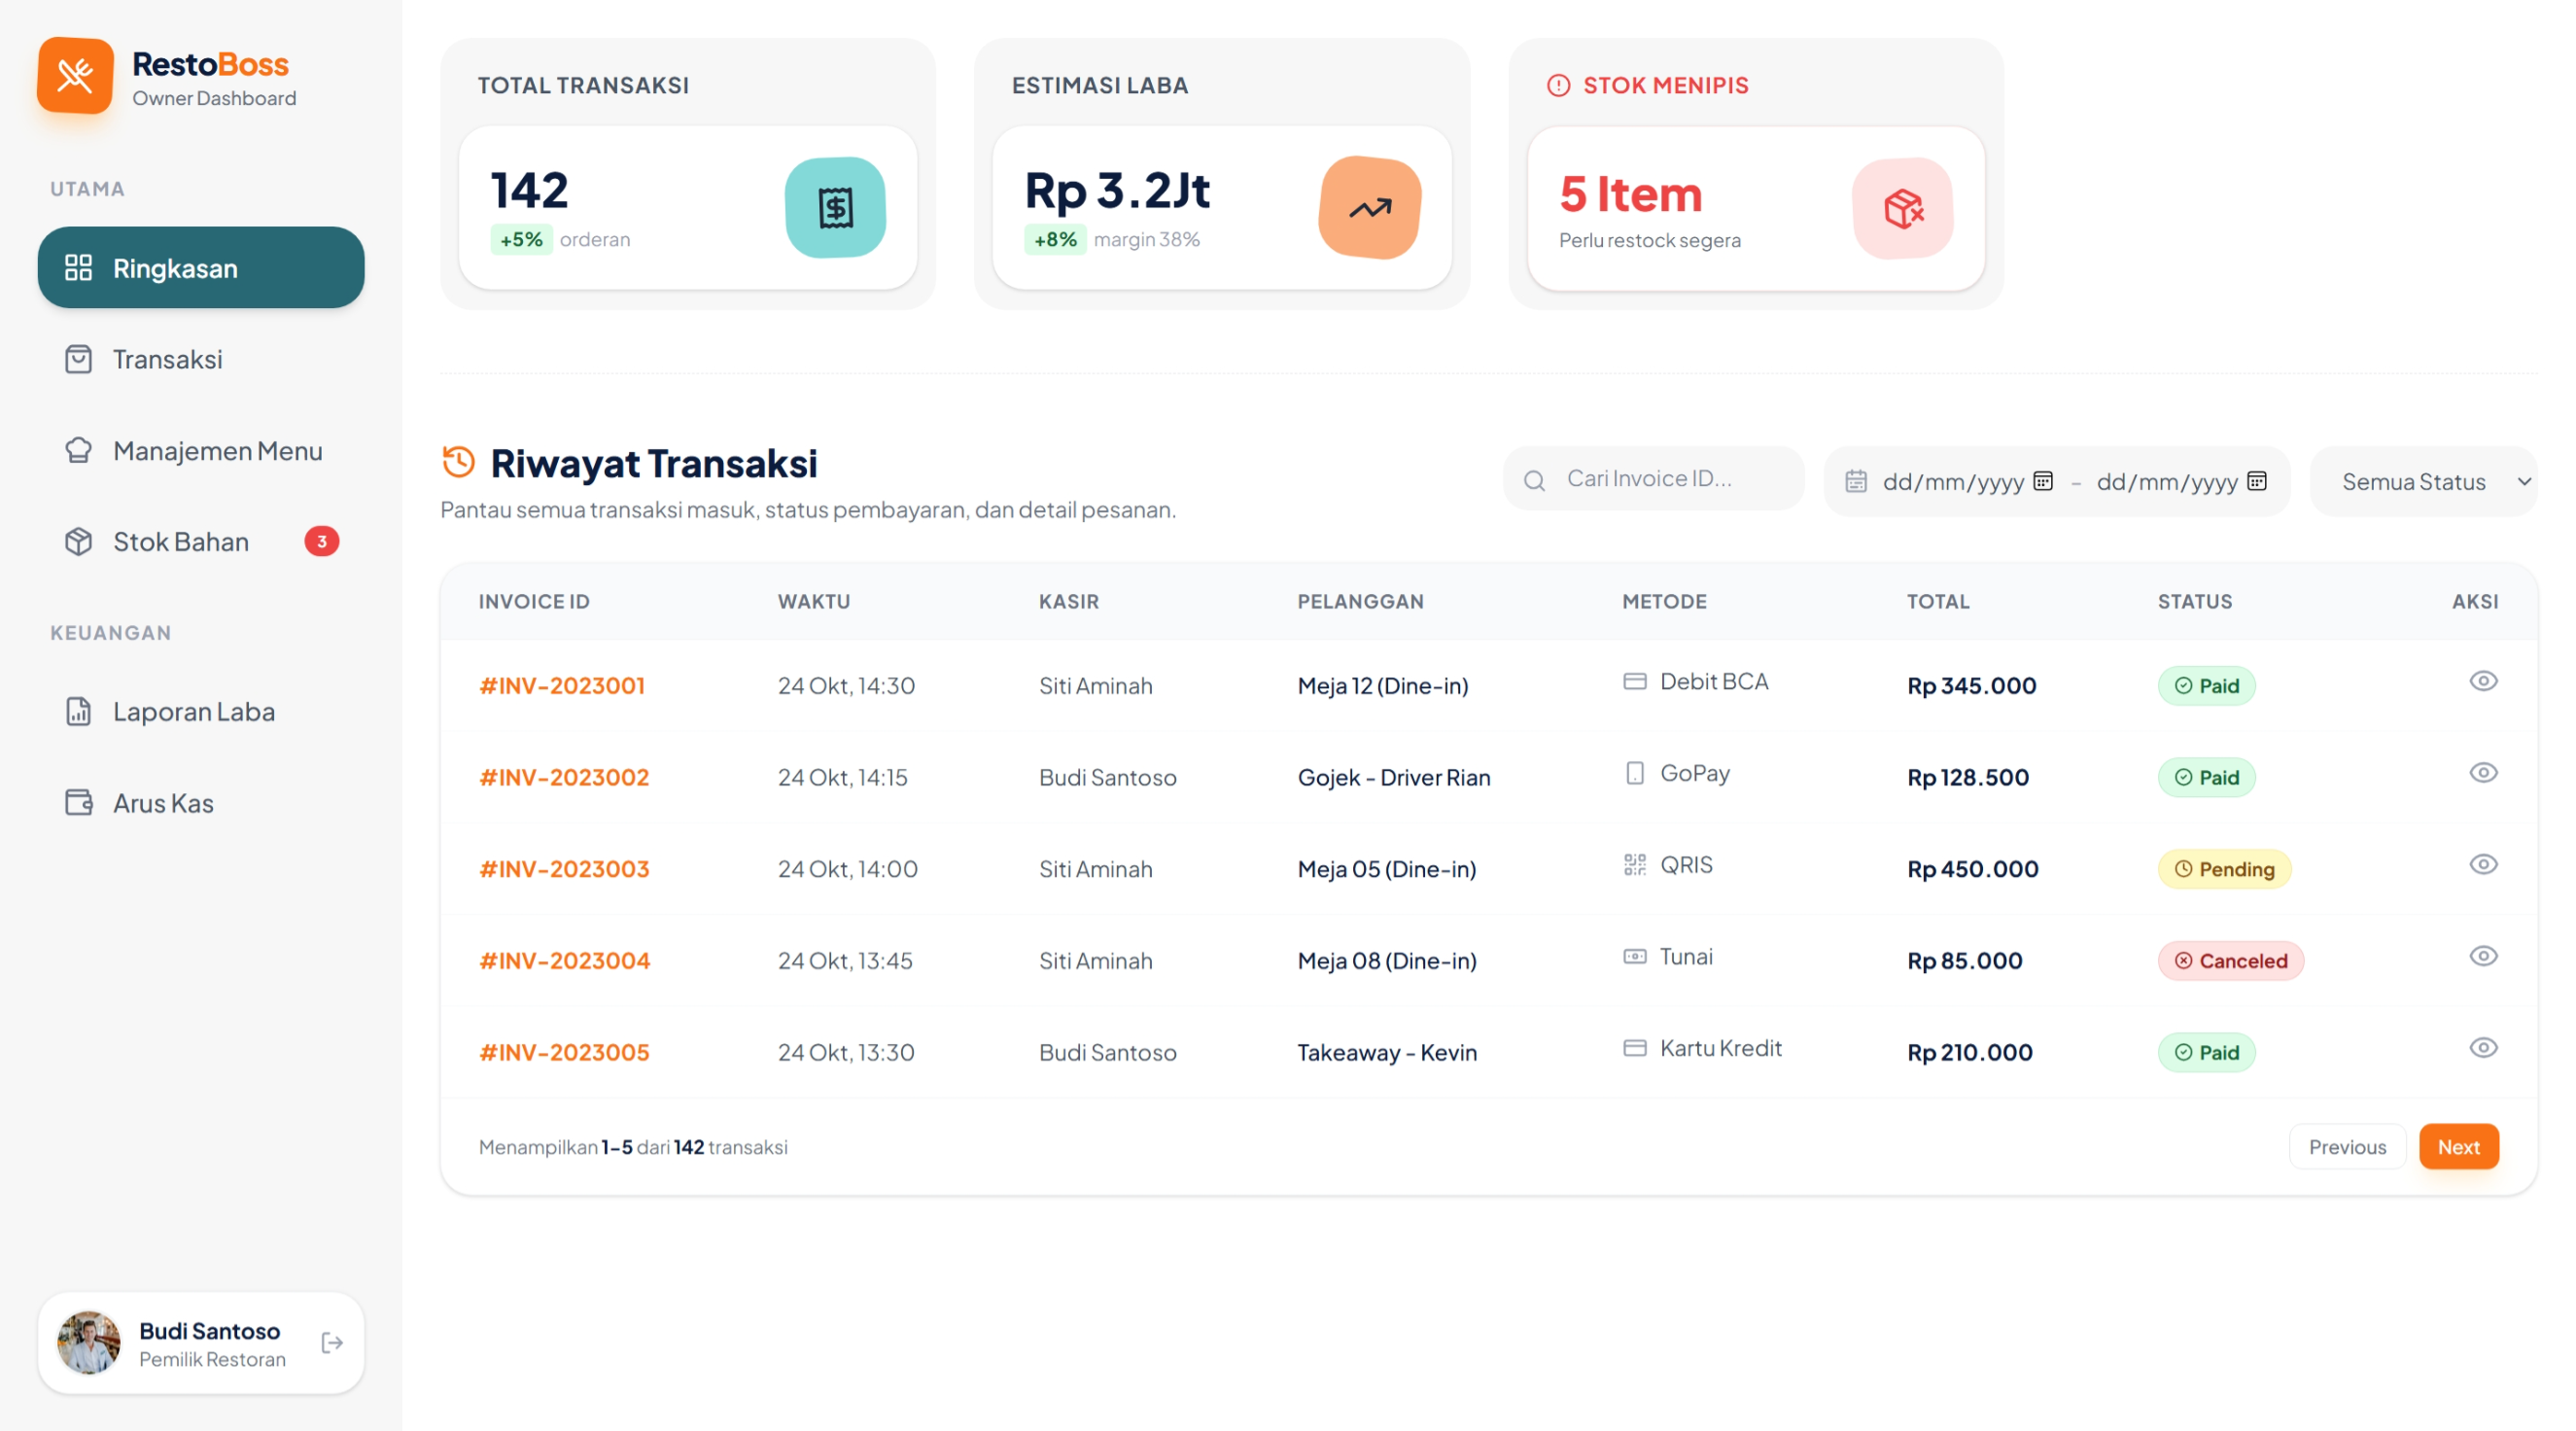
Task: Click the Paid status badge of INV-2023005
Action: [x=2205, y=1052]
